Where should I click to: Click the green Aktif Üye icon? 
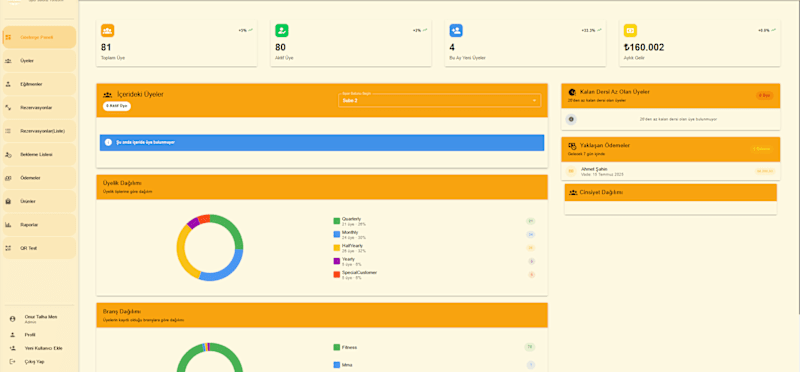click(282, 31)
